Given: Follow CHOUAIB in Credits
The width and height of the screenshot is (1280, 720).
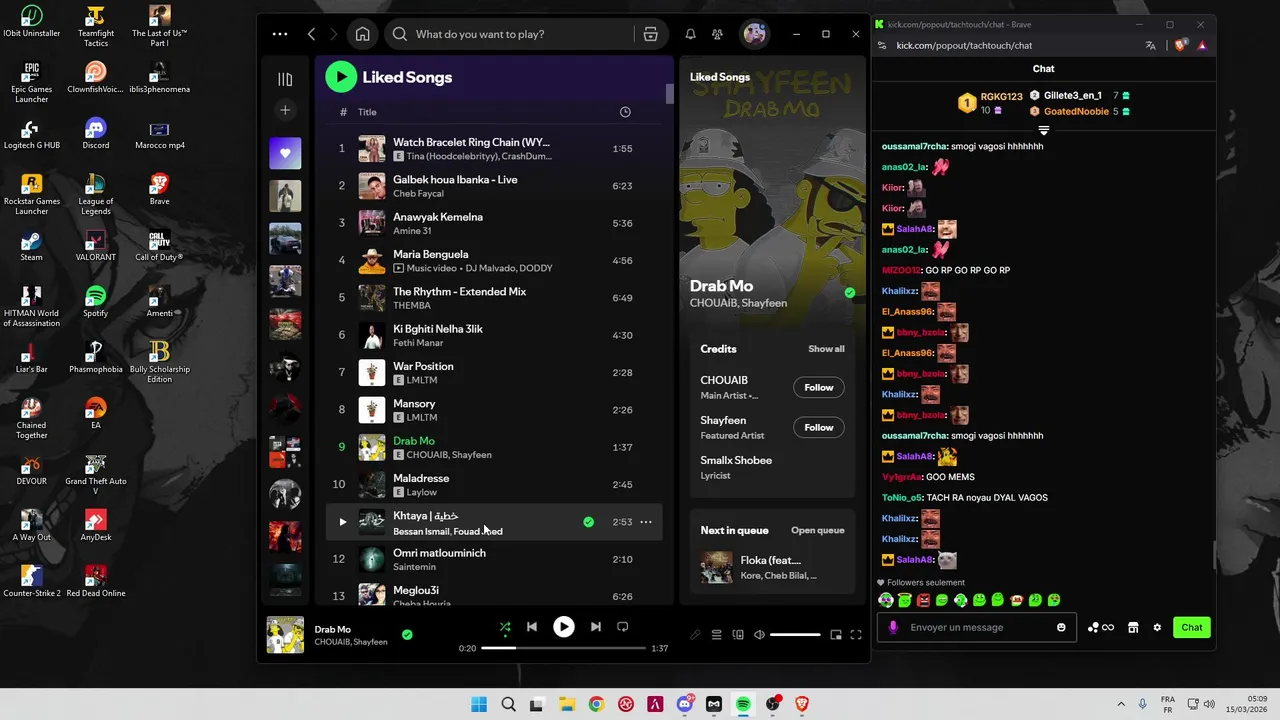Looking at the screenshot, I should point(819,387).
